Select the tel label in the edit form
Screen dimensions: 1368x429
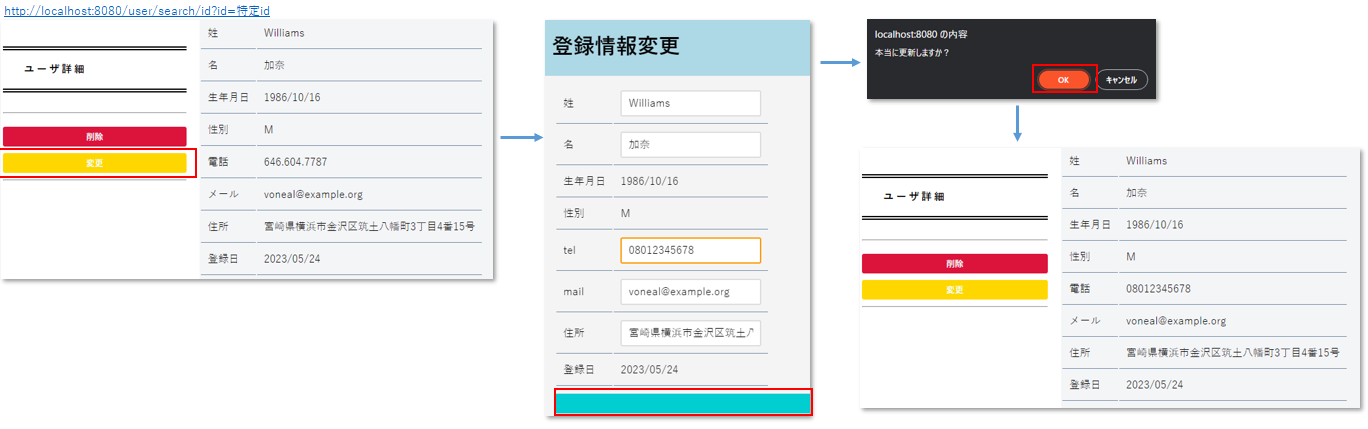coord(570,250)
